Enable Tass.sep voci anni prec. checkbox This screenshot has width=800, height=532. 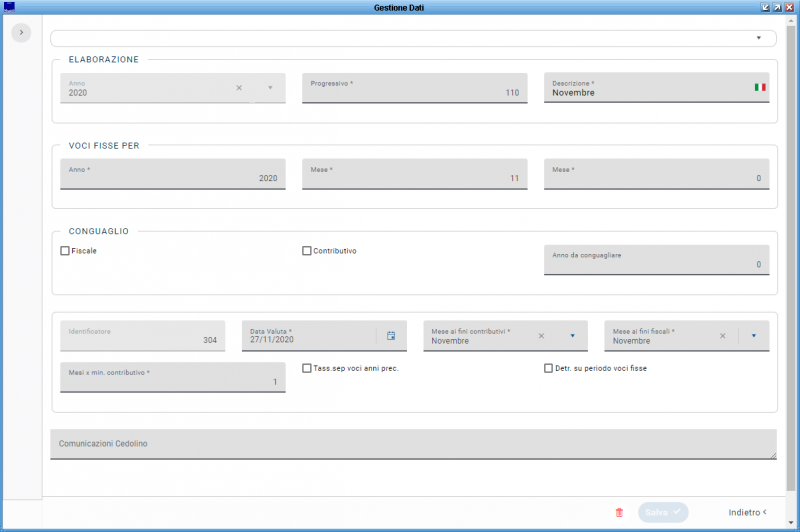(x=307, y=368)
